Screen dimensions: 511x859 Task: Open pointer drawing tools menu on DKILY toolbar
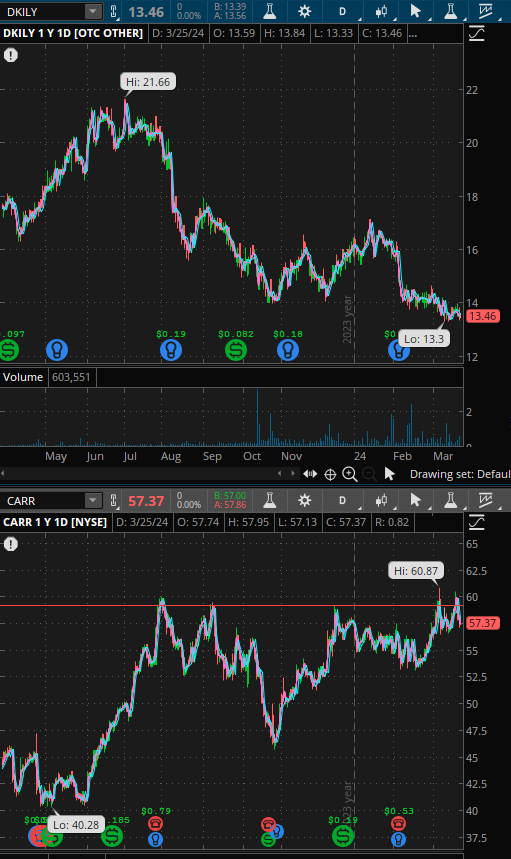click(x=416, y=11)
